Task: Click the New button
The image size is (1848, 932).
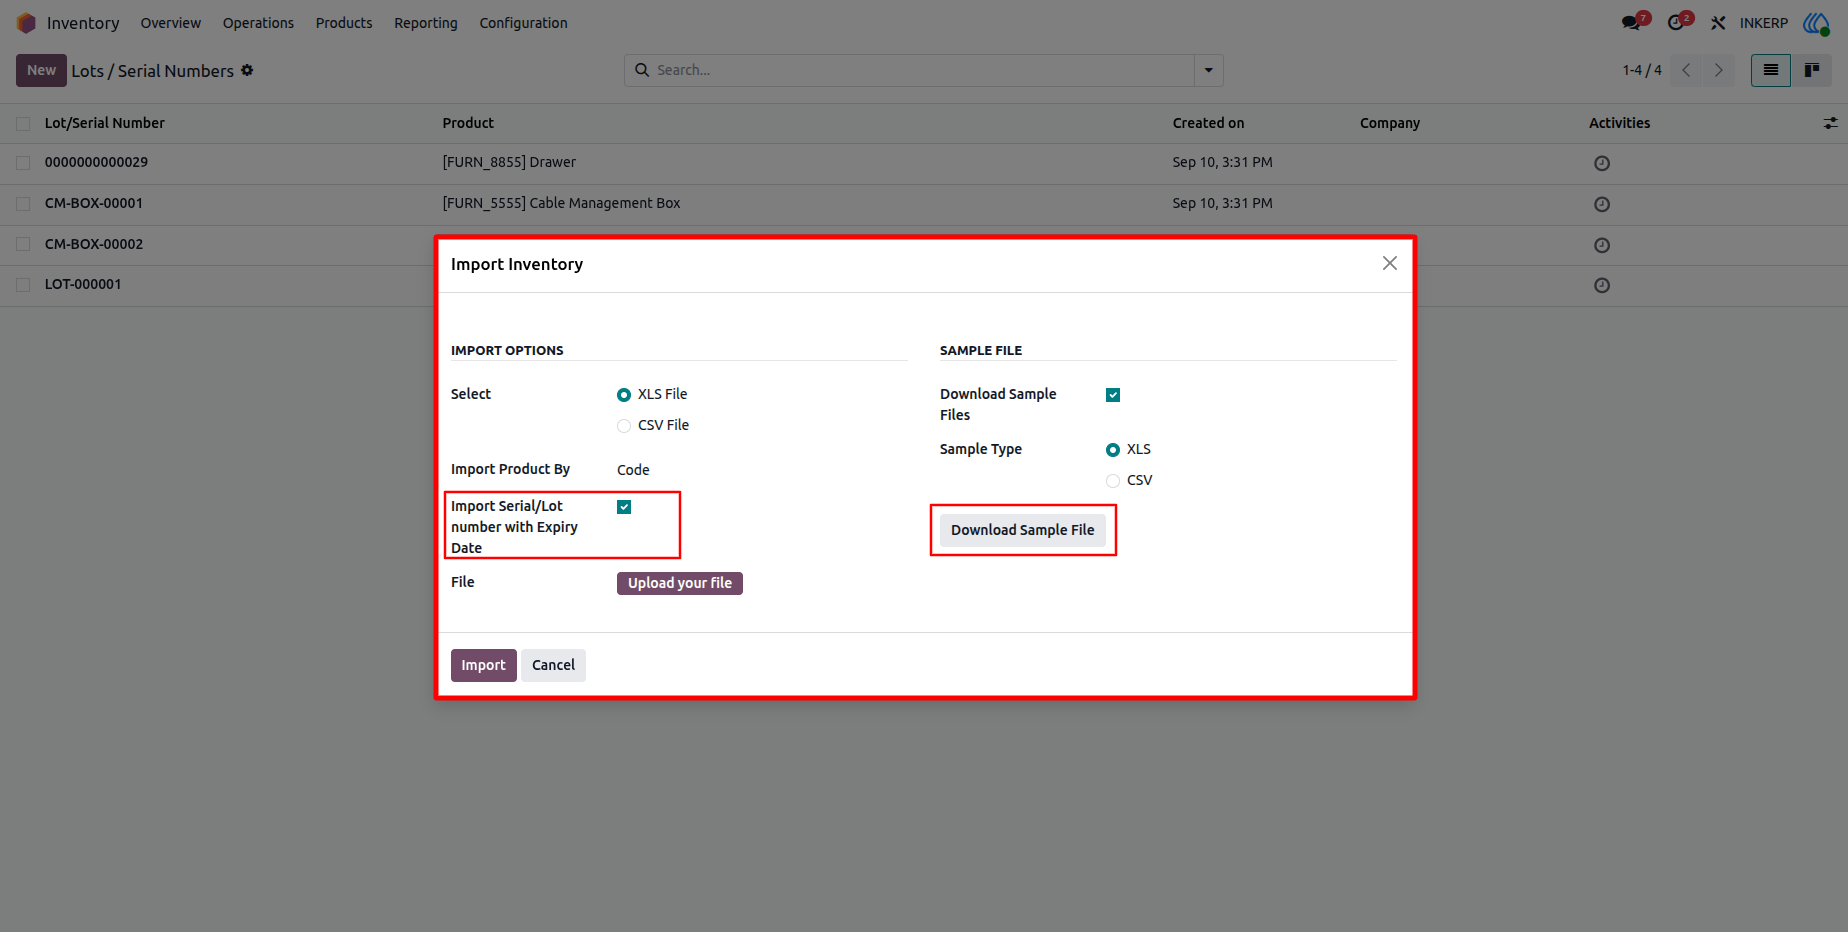Action: [41, 70]
